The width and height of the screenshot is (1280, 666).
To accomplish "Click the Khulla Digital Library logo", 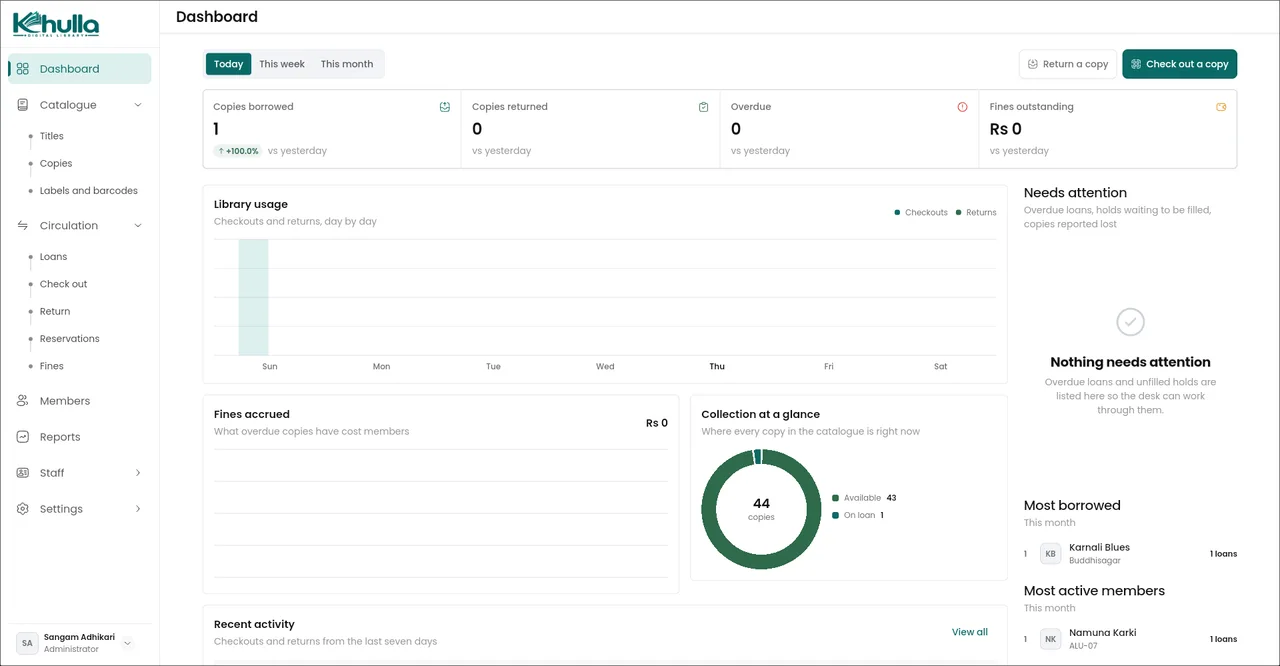I will tap(55, 24).
